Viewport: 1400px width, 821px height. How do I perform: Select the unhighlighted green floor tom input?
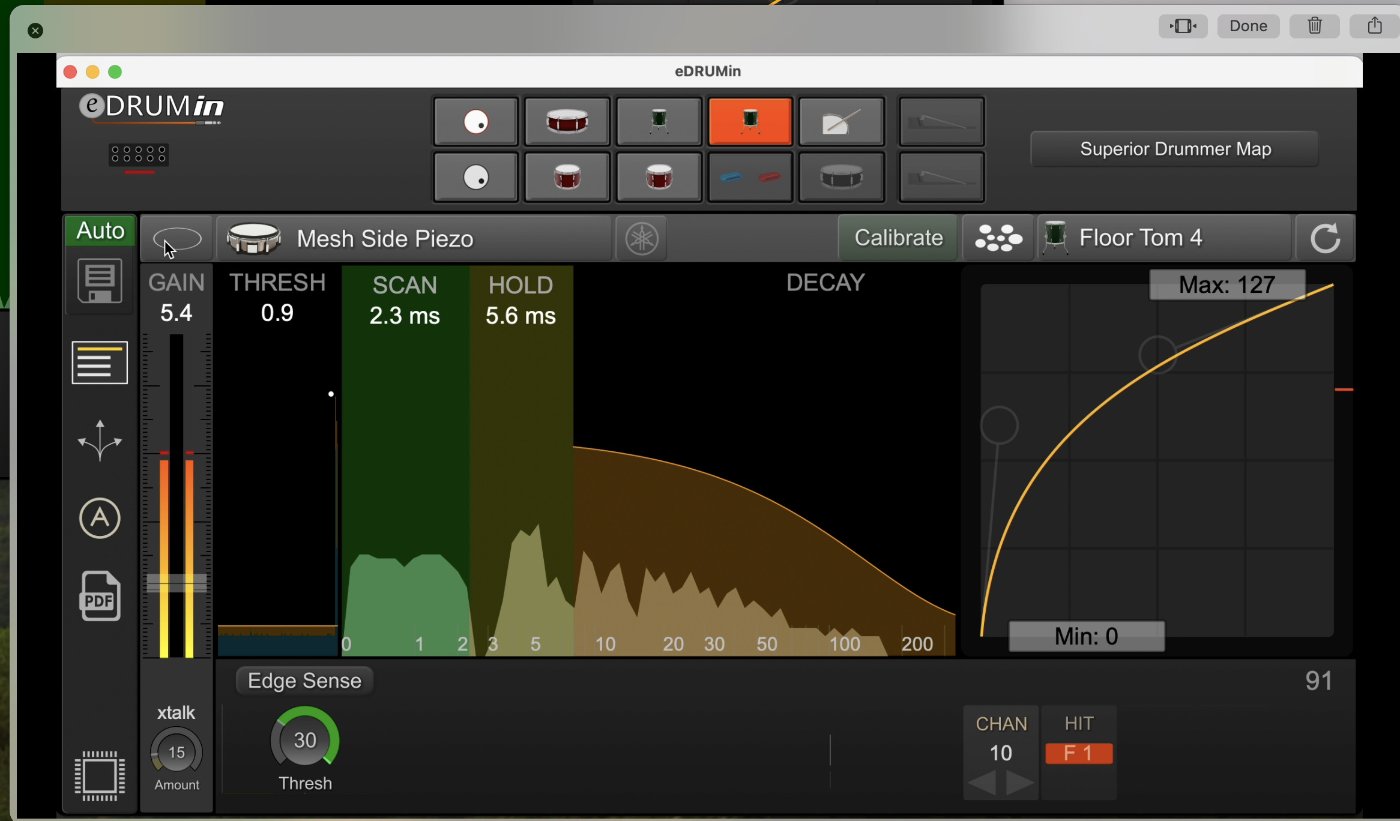click(x=658, y=122)
